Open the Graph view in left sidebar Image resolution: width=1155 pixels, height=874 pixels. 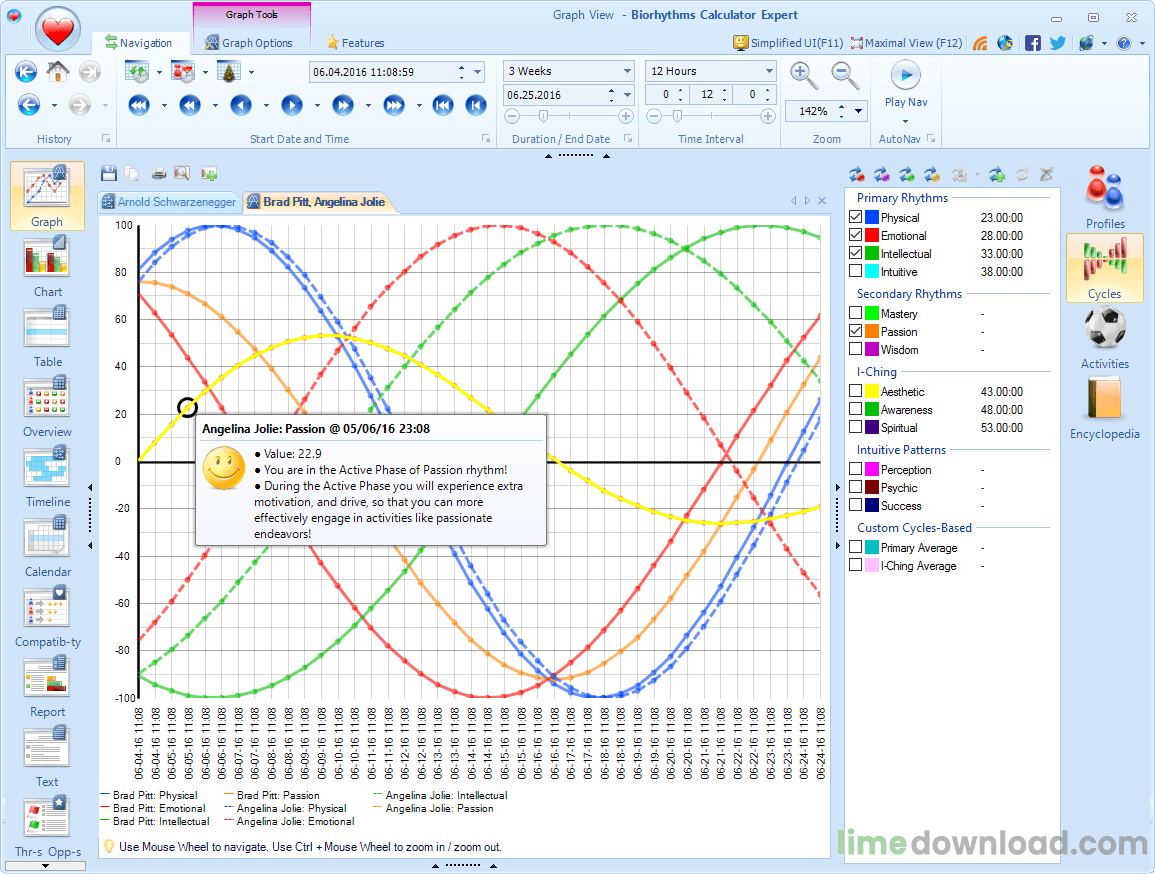(x=47, y=196)
